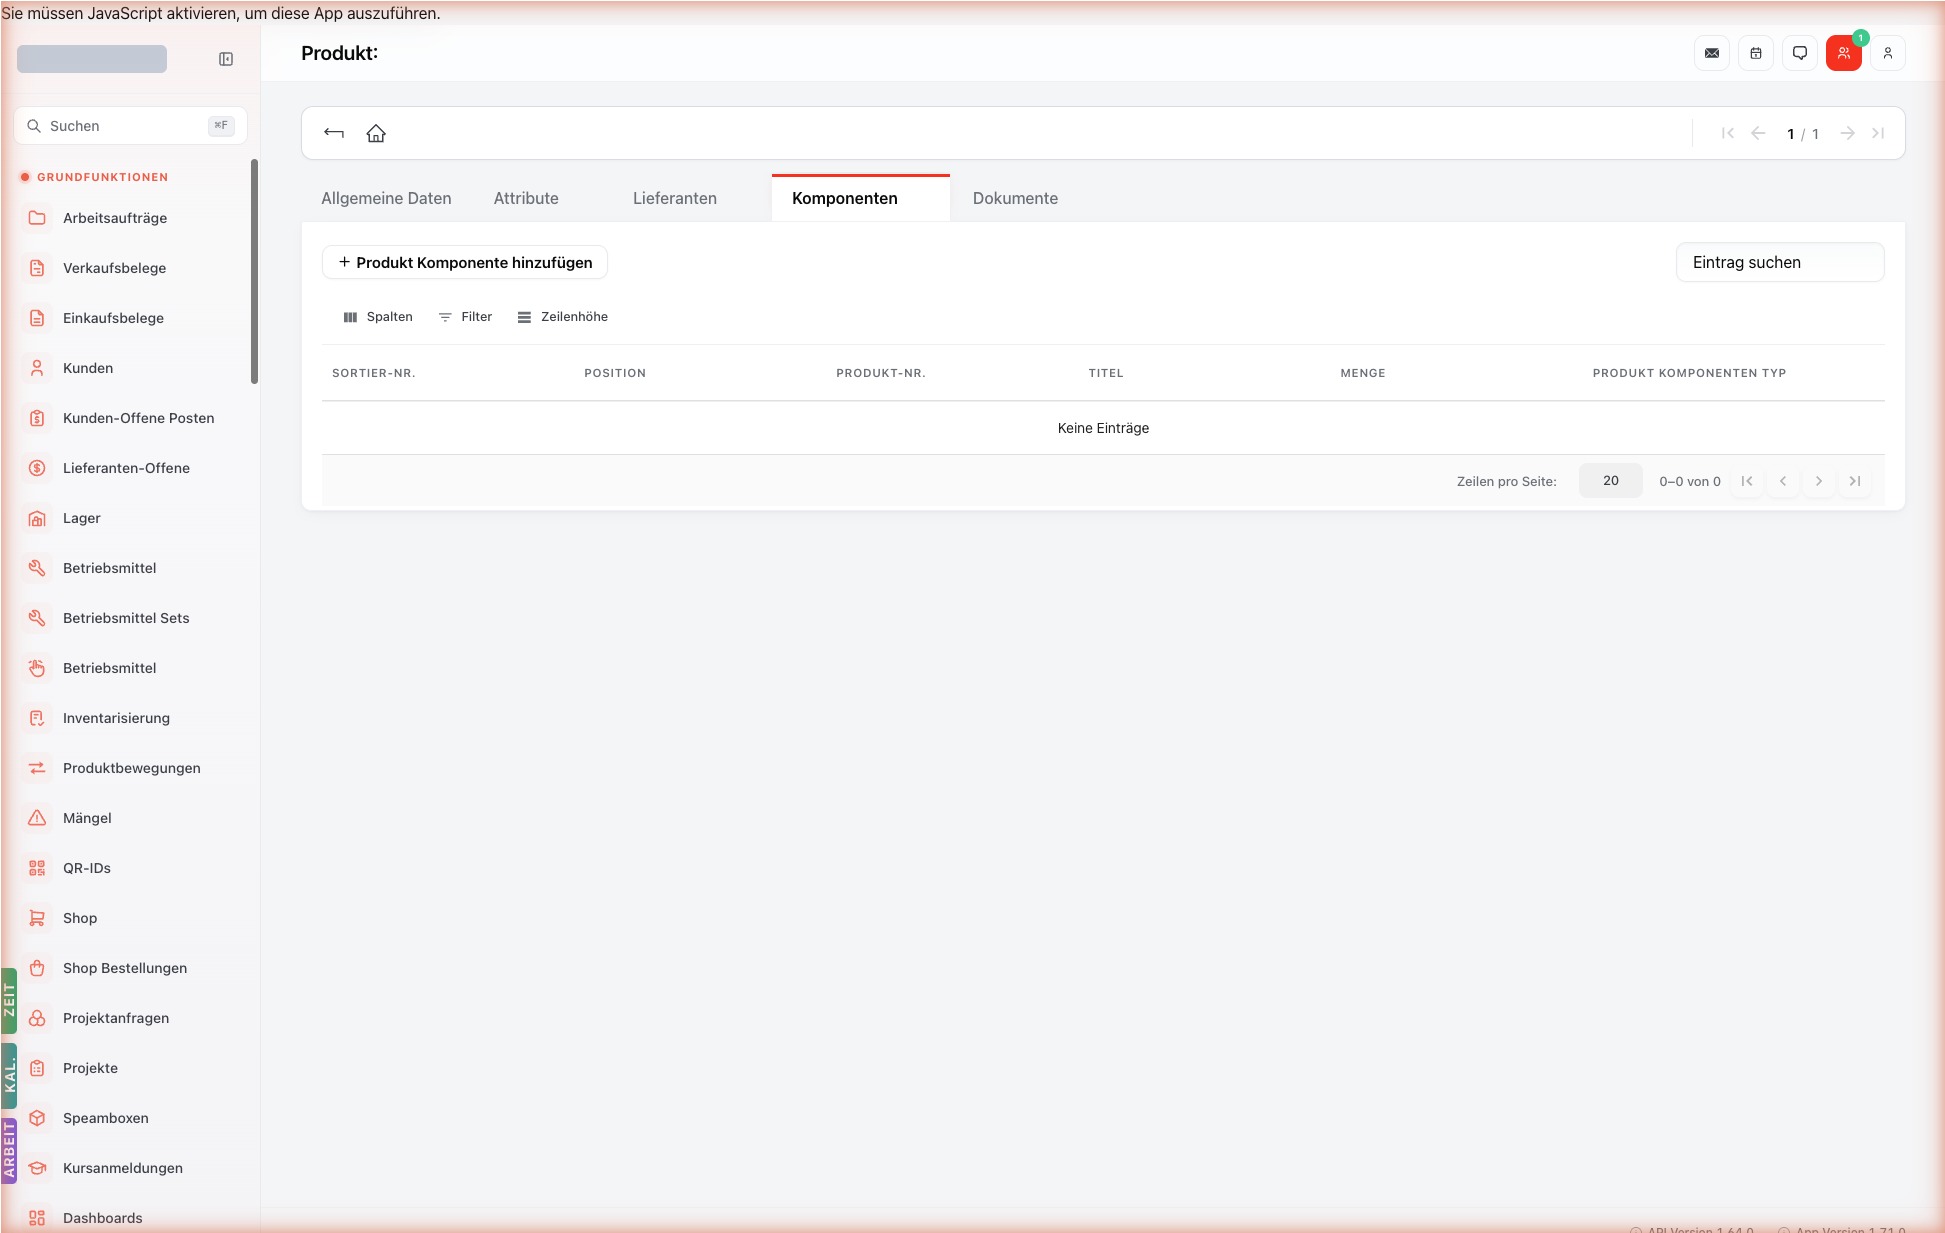This screenshot has width=1945, height=1233.
Task: Go to first table page icon in footer
Action: click(x=1747, y=481)
